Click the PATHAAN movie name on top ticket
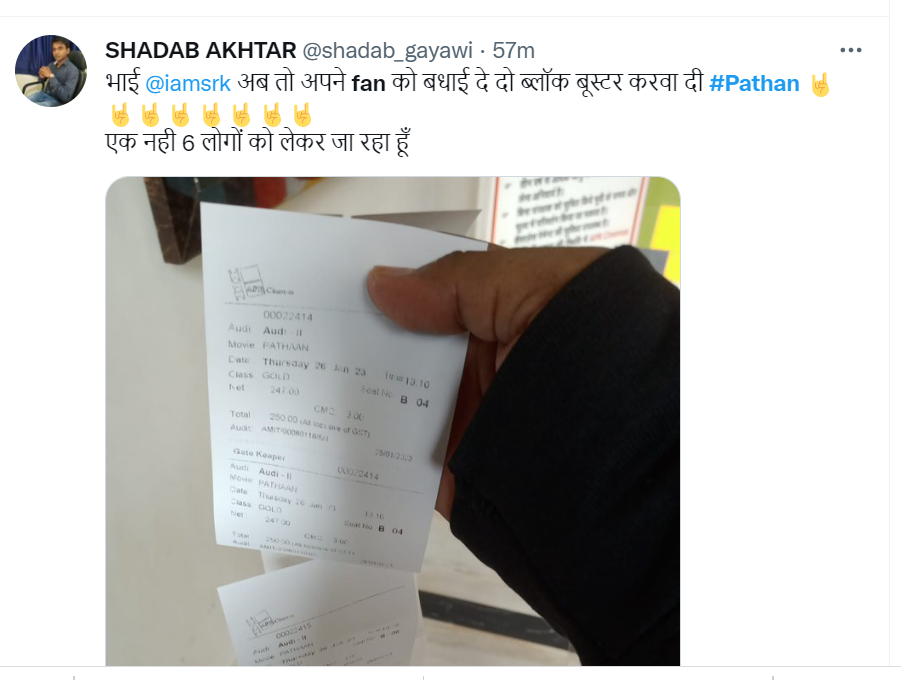This screenshot has height=680, width=901. (x=285, y=347)
